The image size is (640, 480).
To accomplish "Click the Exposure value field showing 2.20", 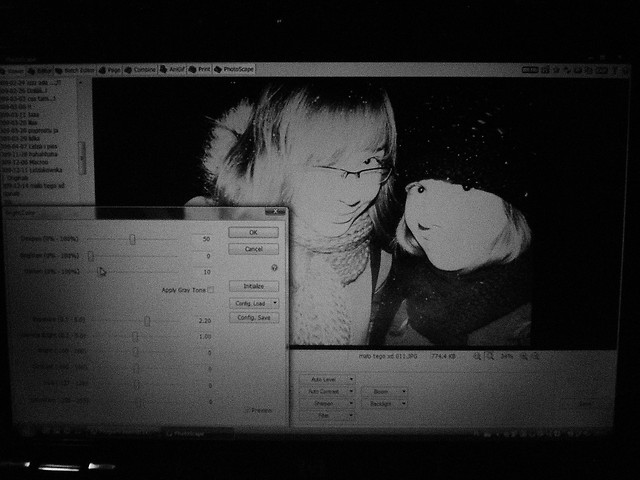I will pyautogui.click(x=202, y=321).
